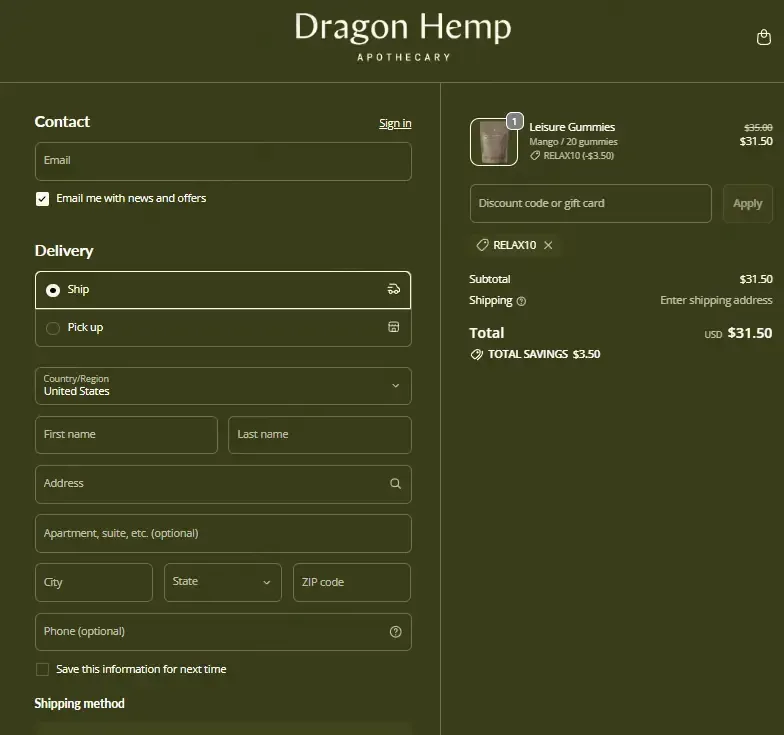
Task: Click into the ZIP code field
Action: tap(351, 582)
